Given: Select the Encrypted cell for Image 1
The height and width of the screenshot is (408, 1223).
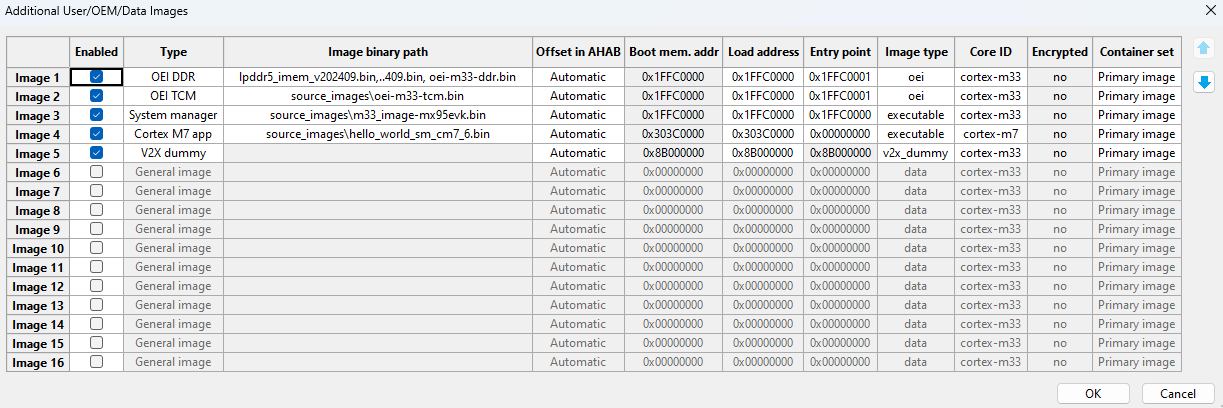Looking at the screenshot, I should (1059, 77).
